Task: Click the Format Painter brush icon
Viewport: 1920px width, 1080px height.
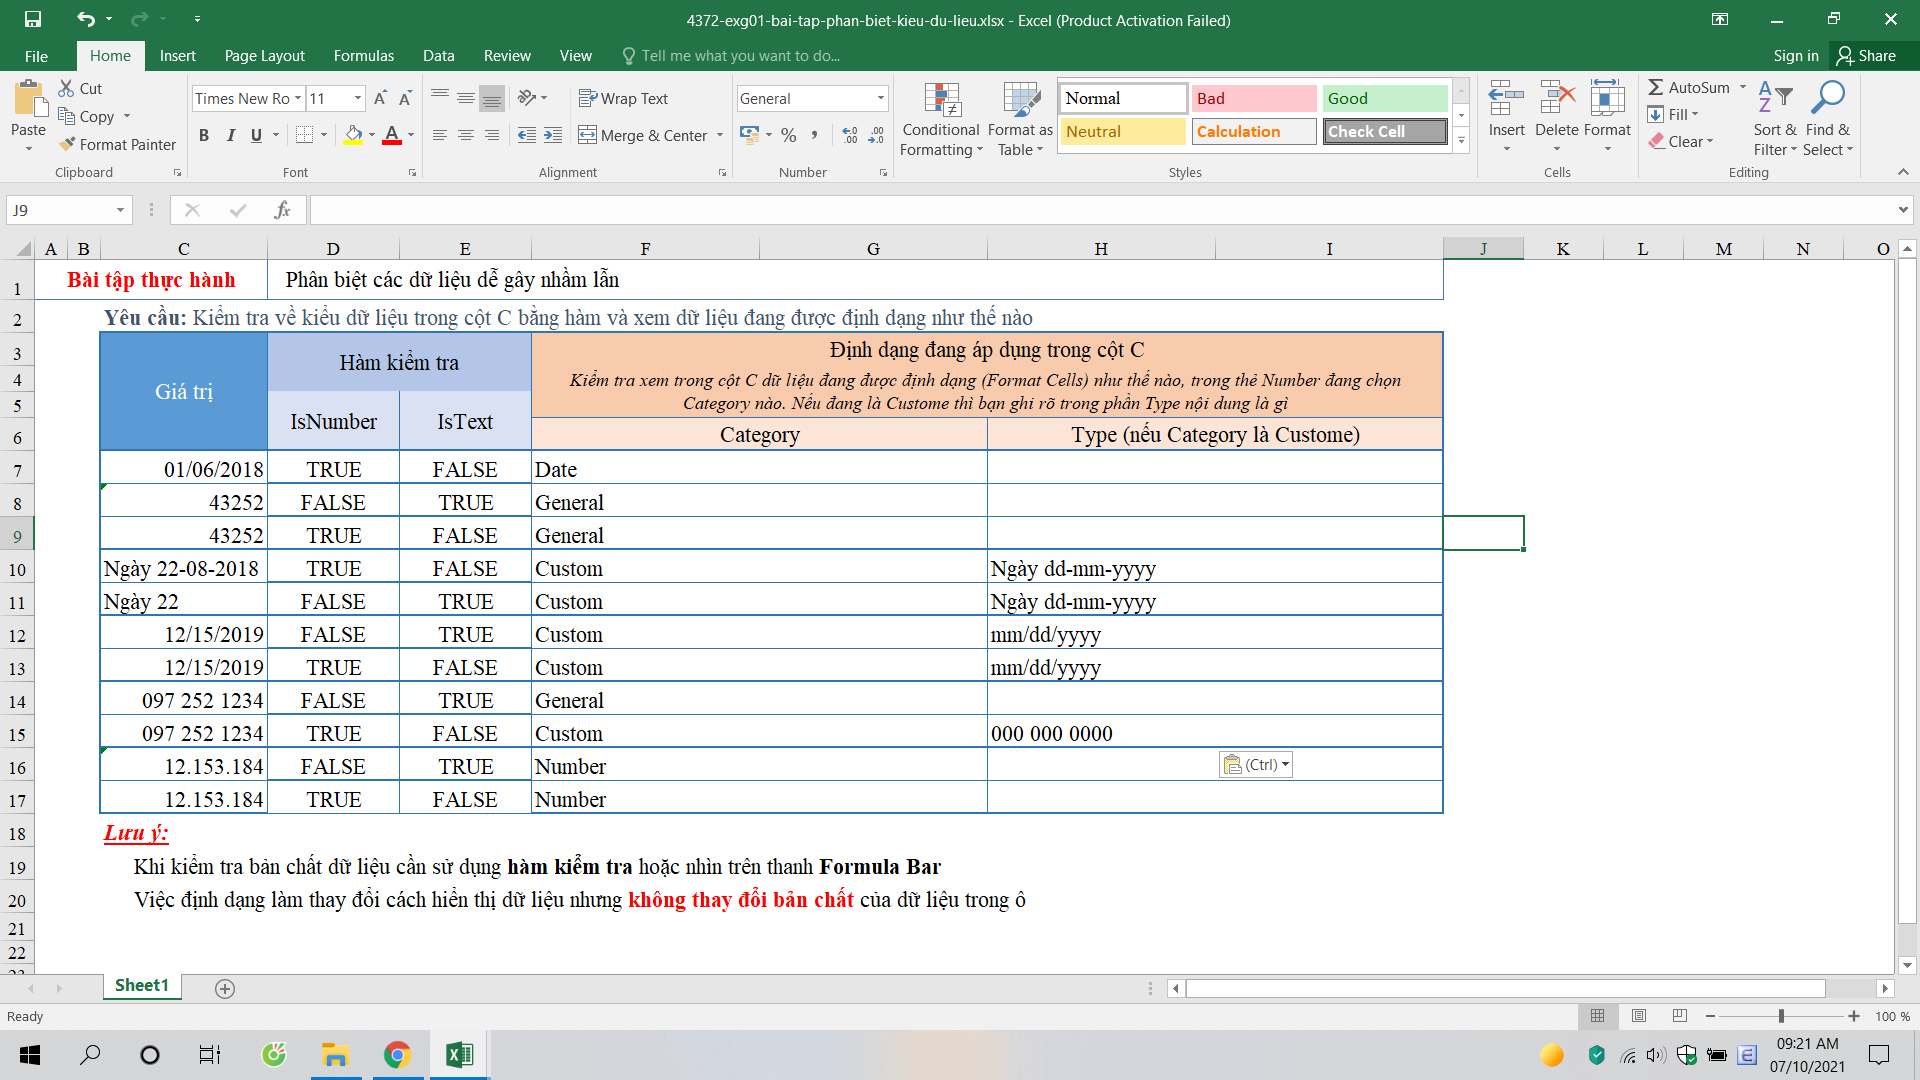Action: point(67,144)
